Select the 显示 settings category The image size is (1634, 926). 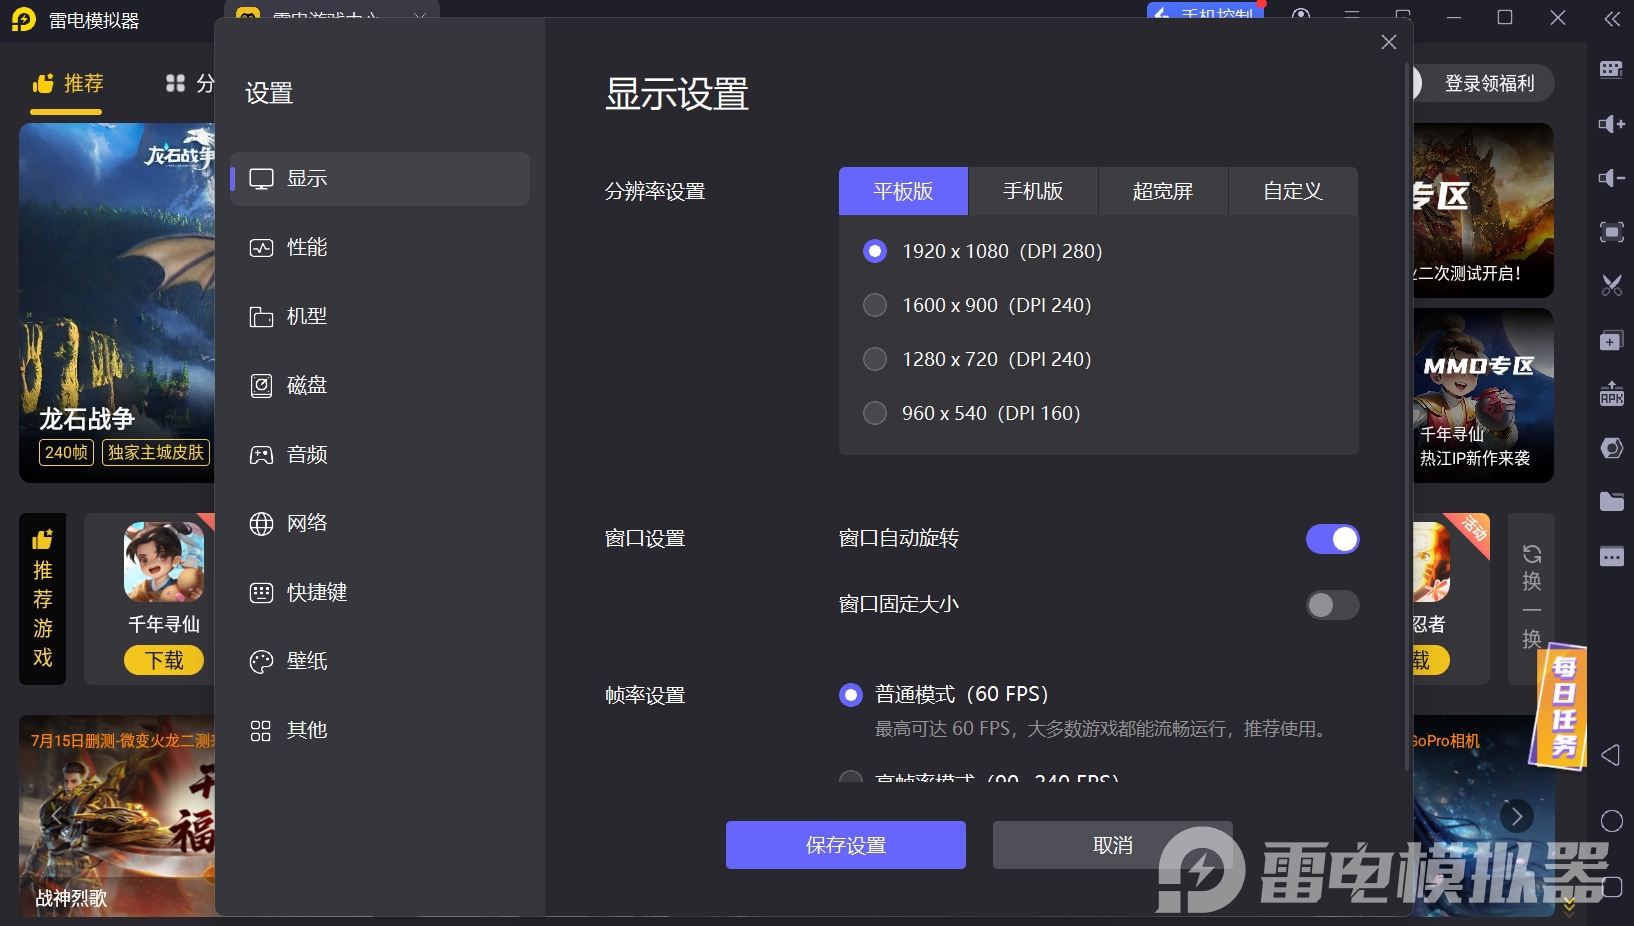[380, 179]
